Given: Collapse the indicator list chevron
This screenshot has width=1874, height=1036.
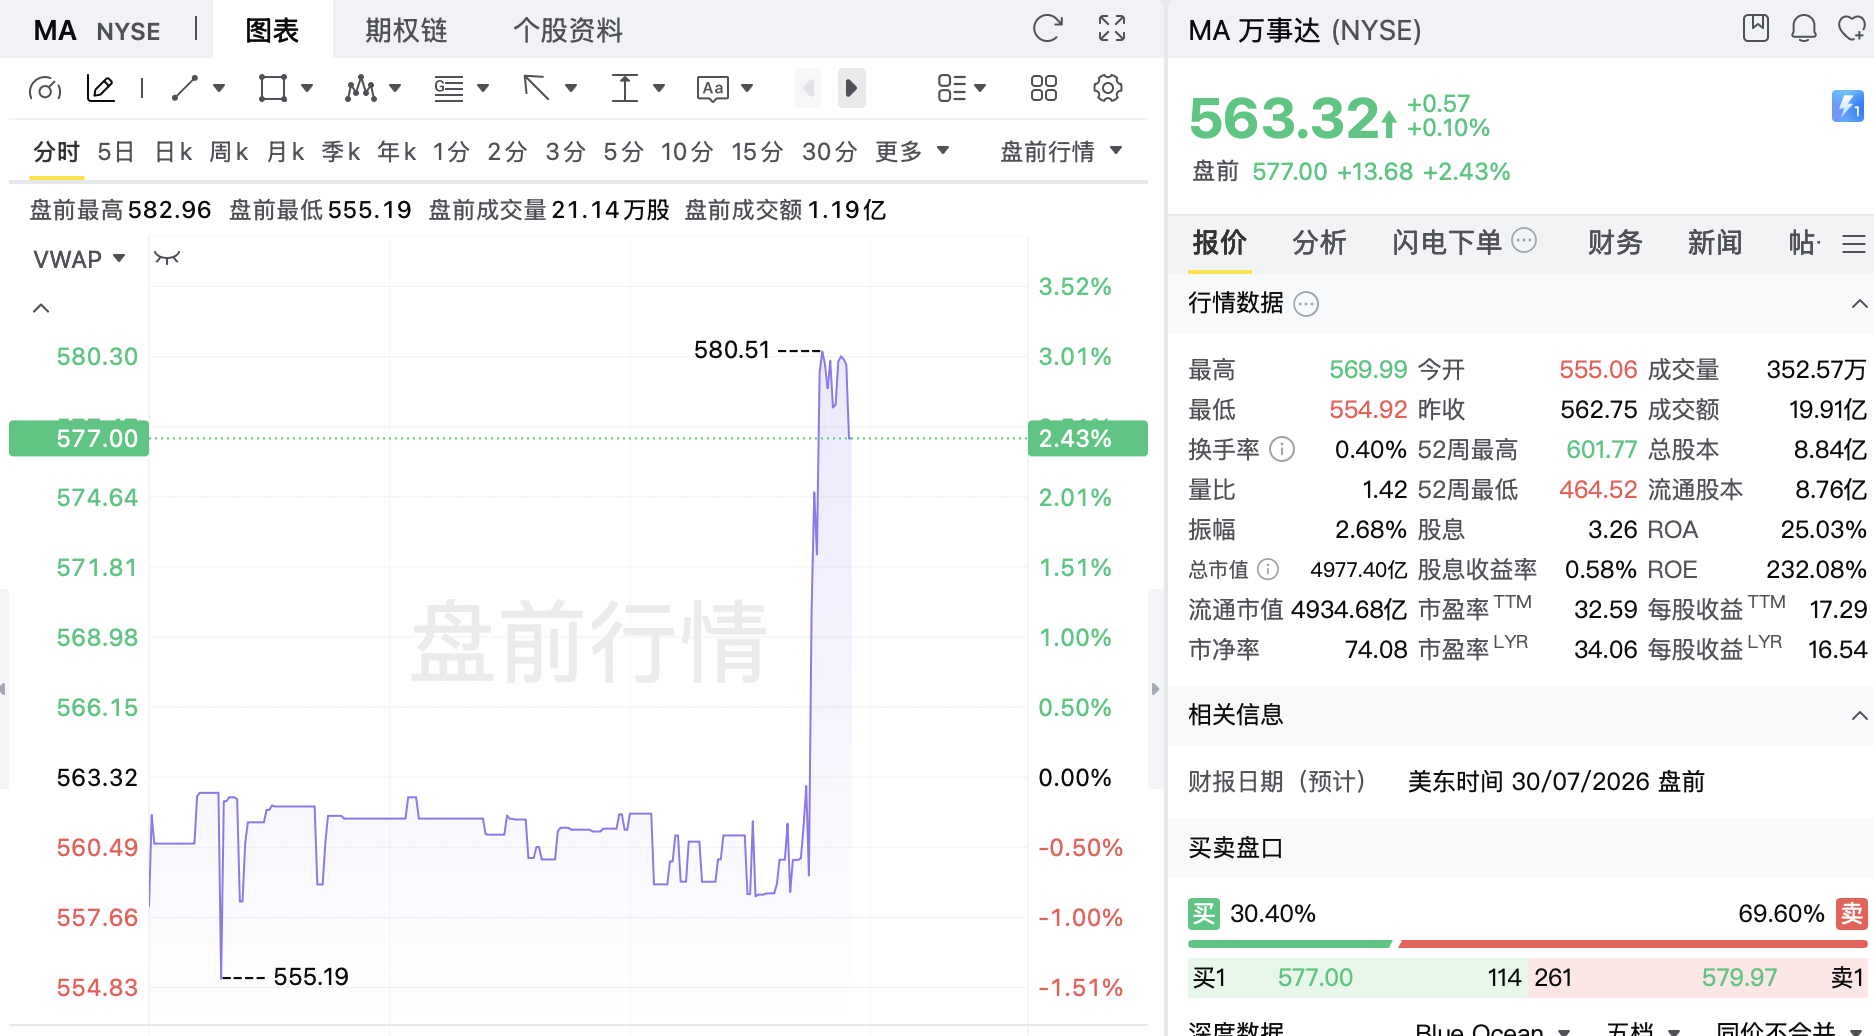Looking at the screenshot, I should 41,308.
